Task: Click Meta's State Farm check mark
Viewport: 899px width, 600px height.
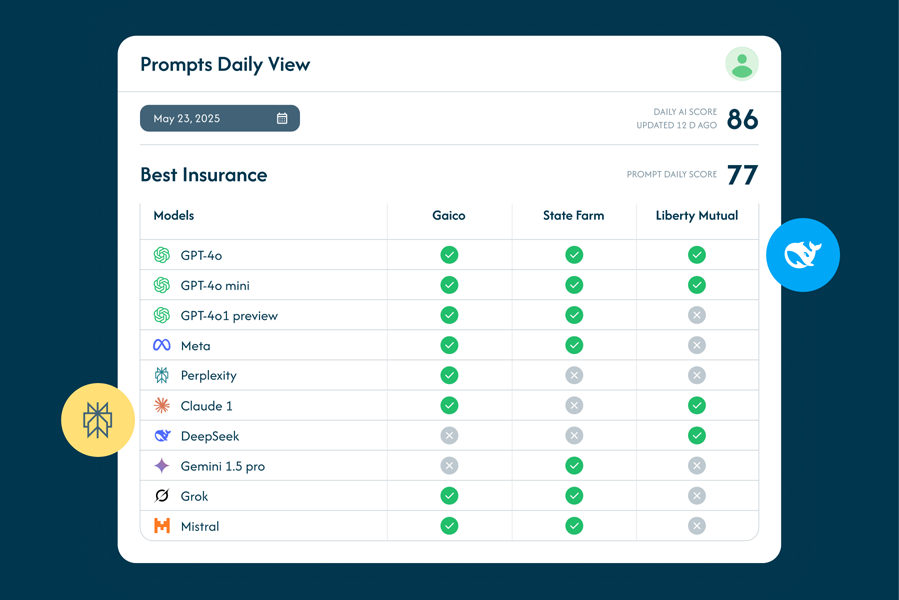Action: click(574, 345)
